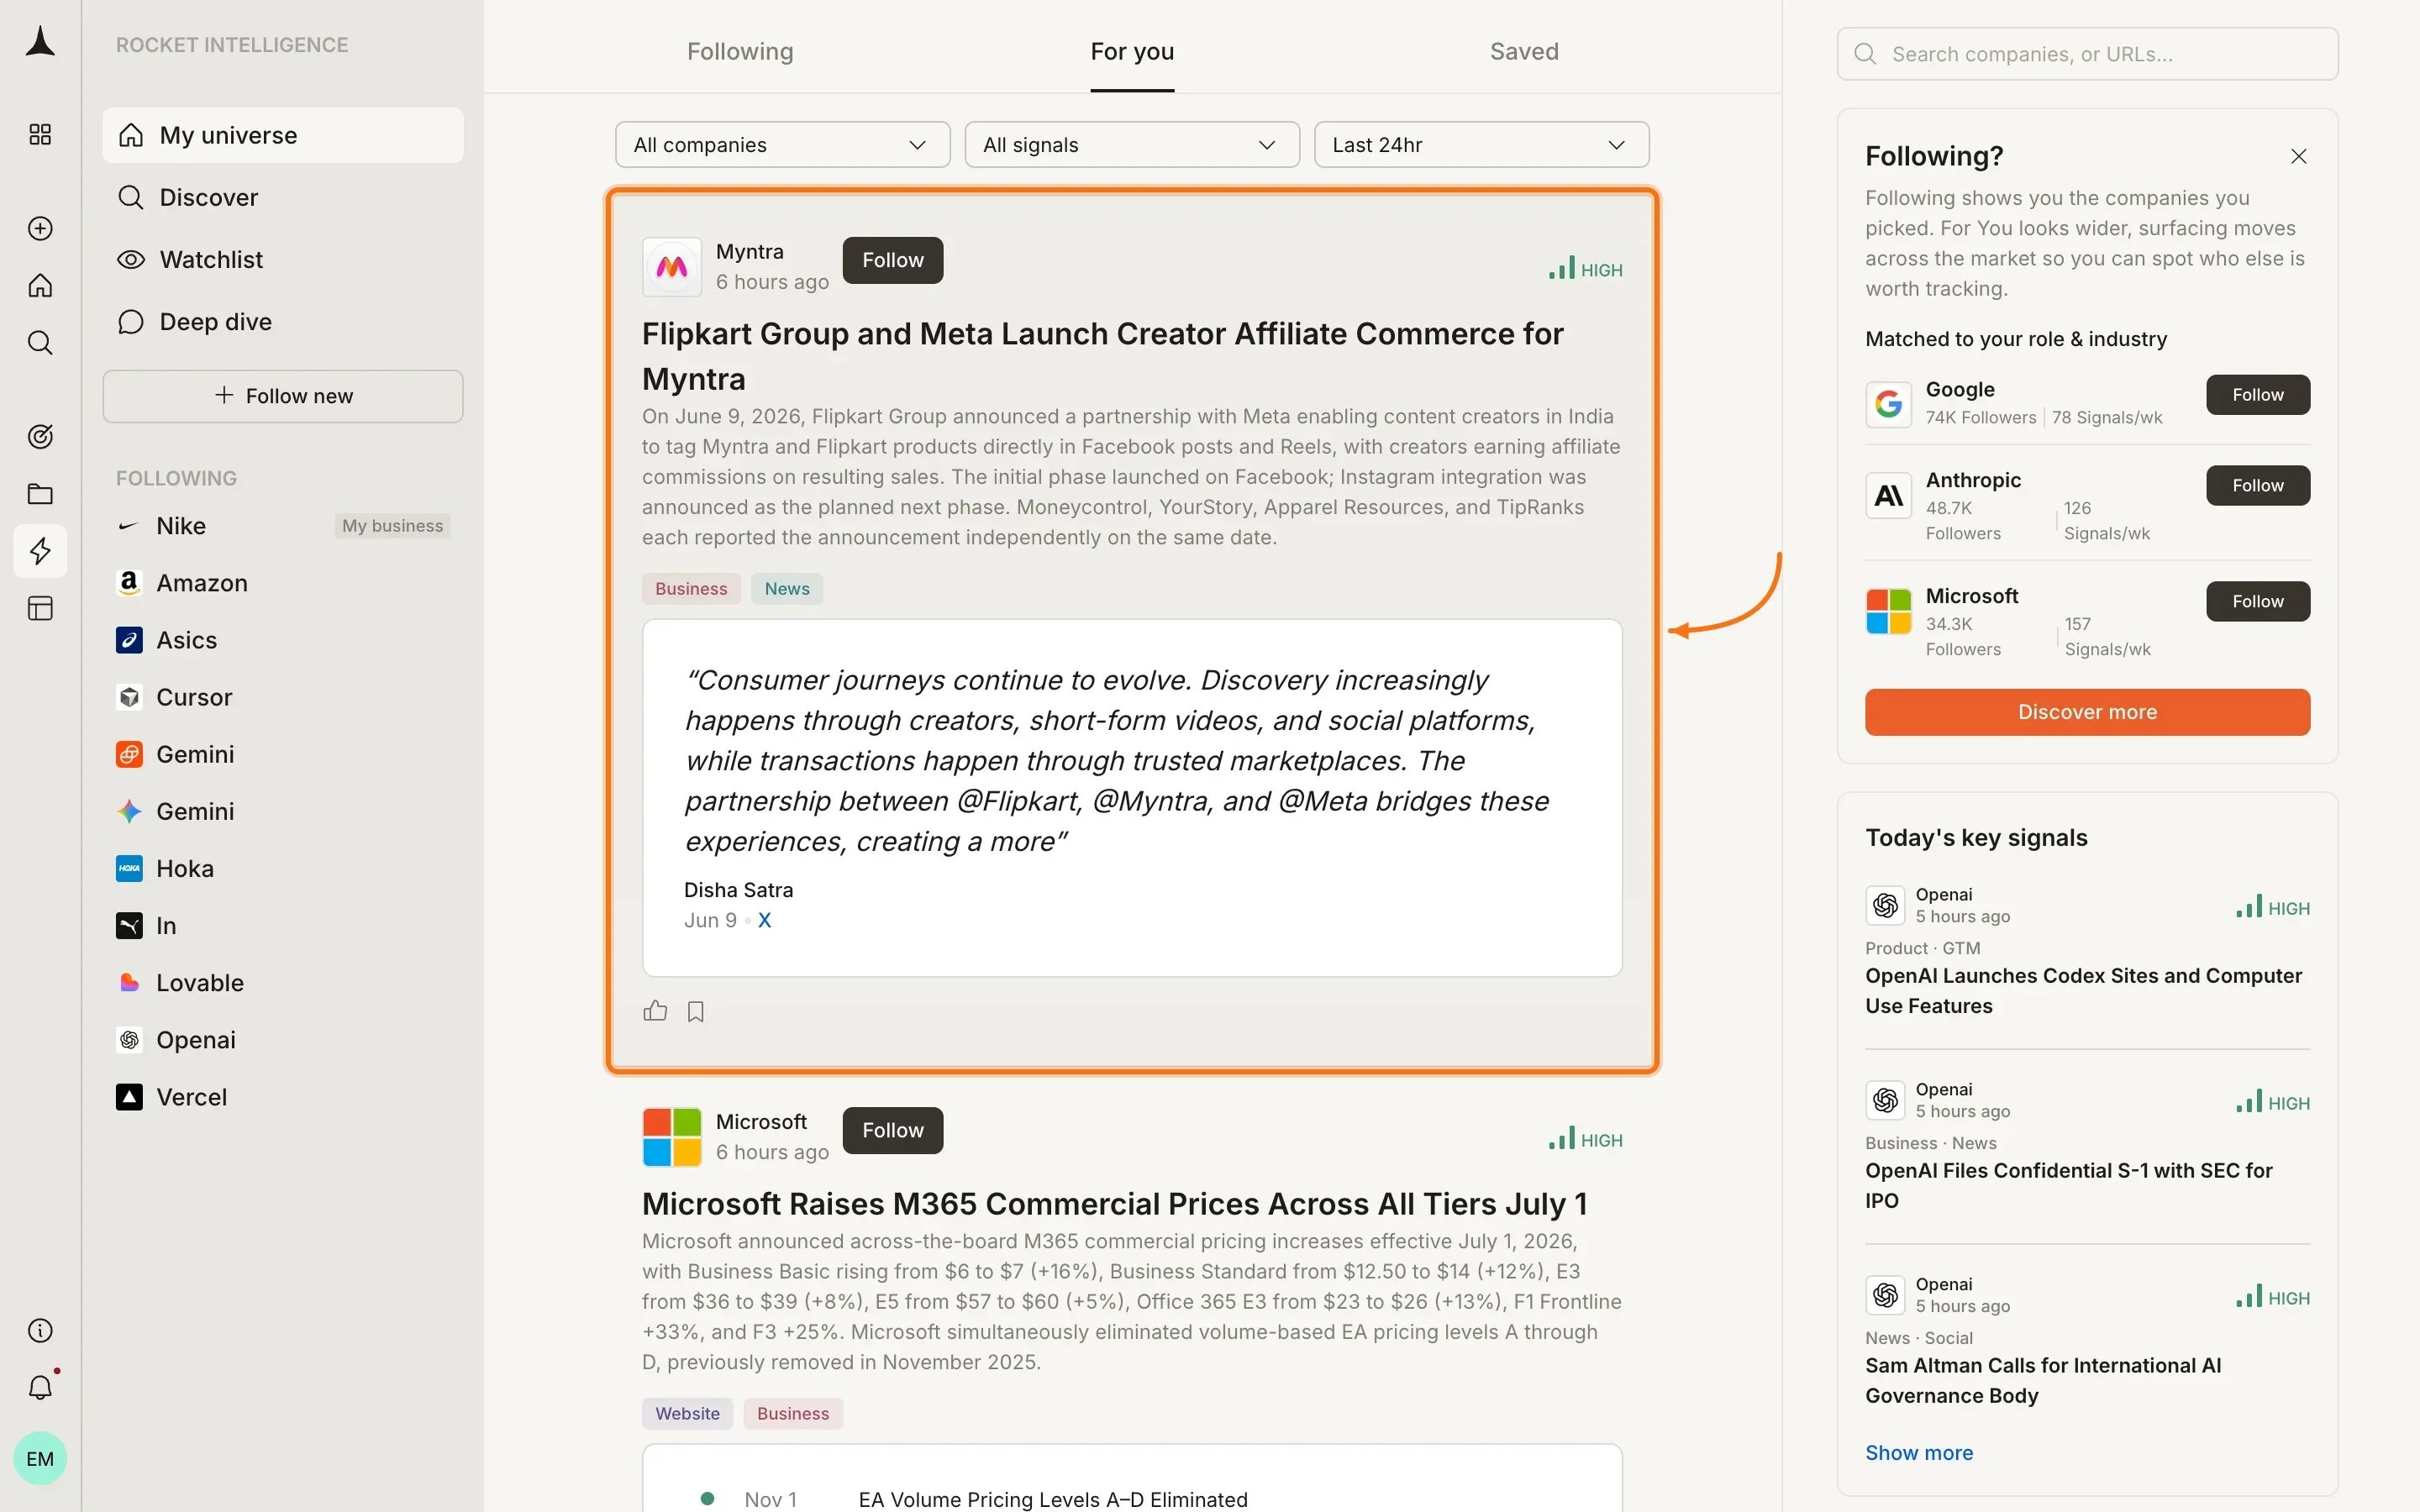Follow Microsoft in suggestions panel
The height and width of the screenshot is (1512, 2420).
[2257, 601]
